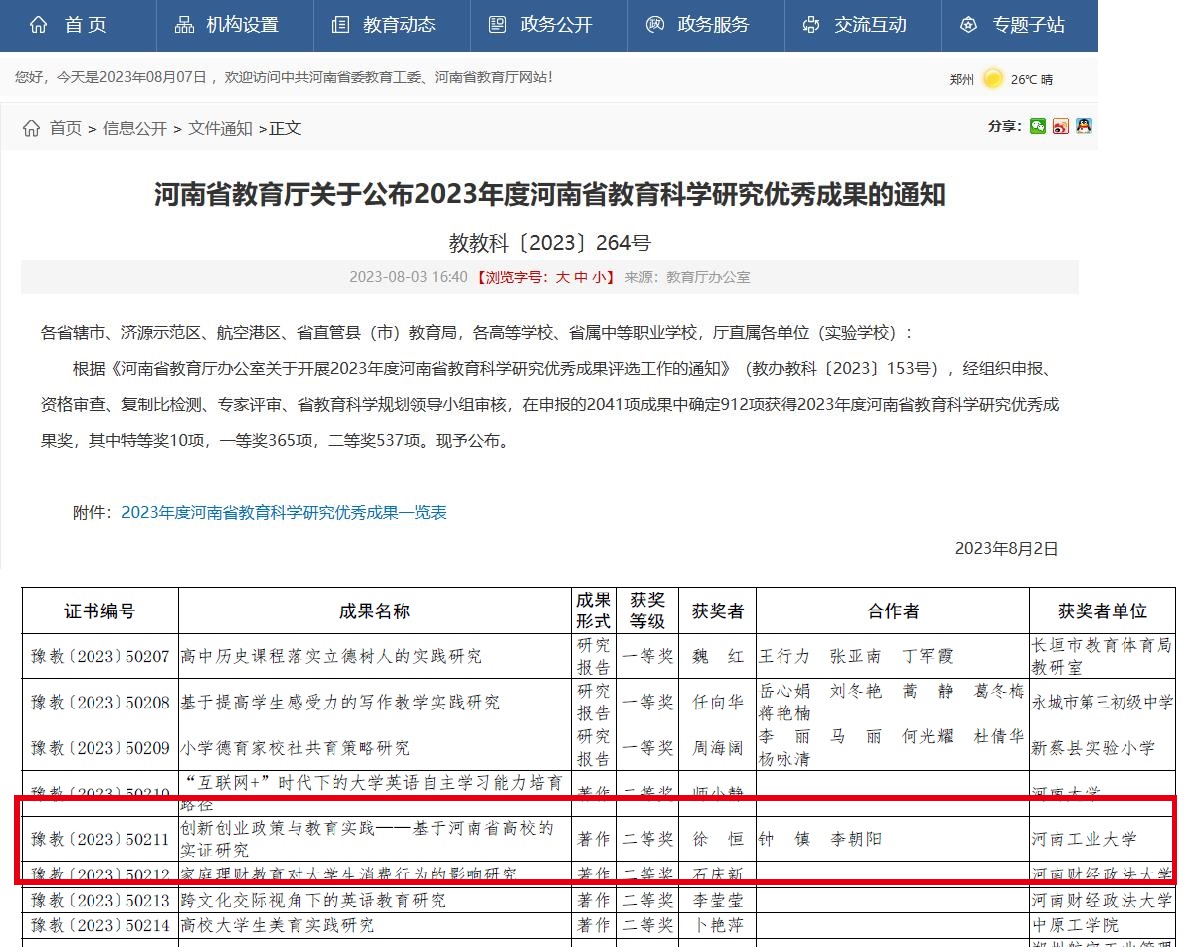Click certificate cell 豫教〔2023〕50213

100,900
